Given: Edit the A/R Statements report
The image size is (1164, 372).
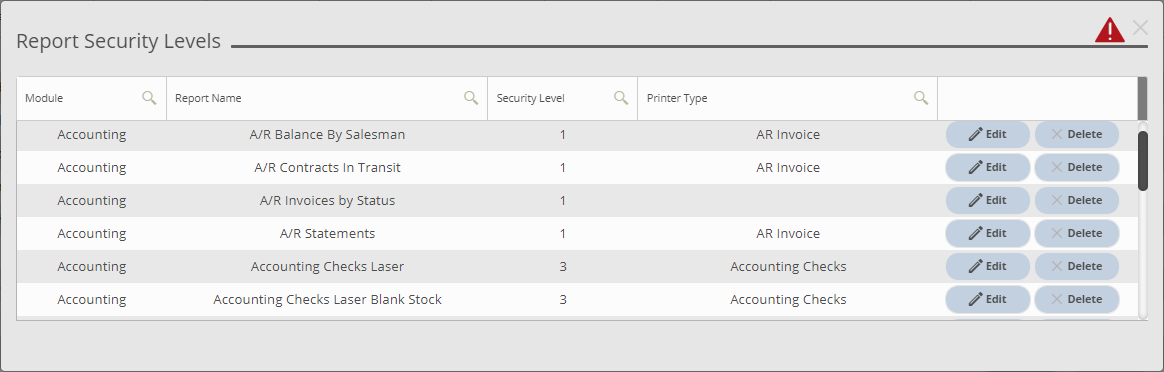Looking at the screenshot, I should click(987, 233).
